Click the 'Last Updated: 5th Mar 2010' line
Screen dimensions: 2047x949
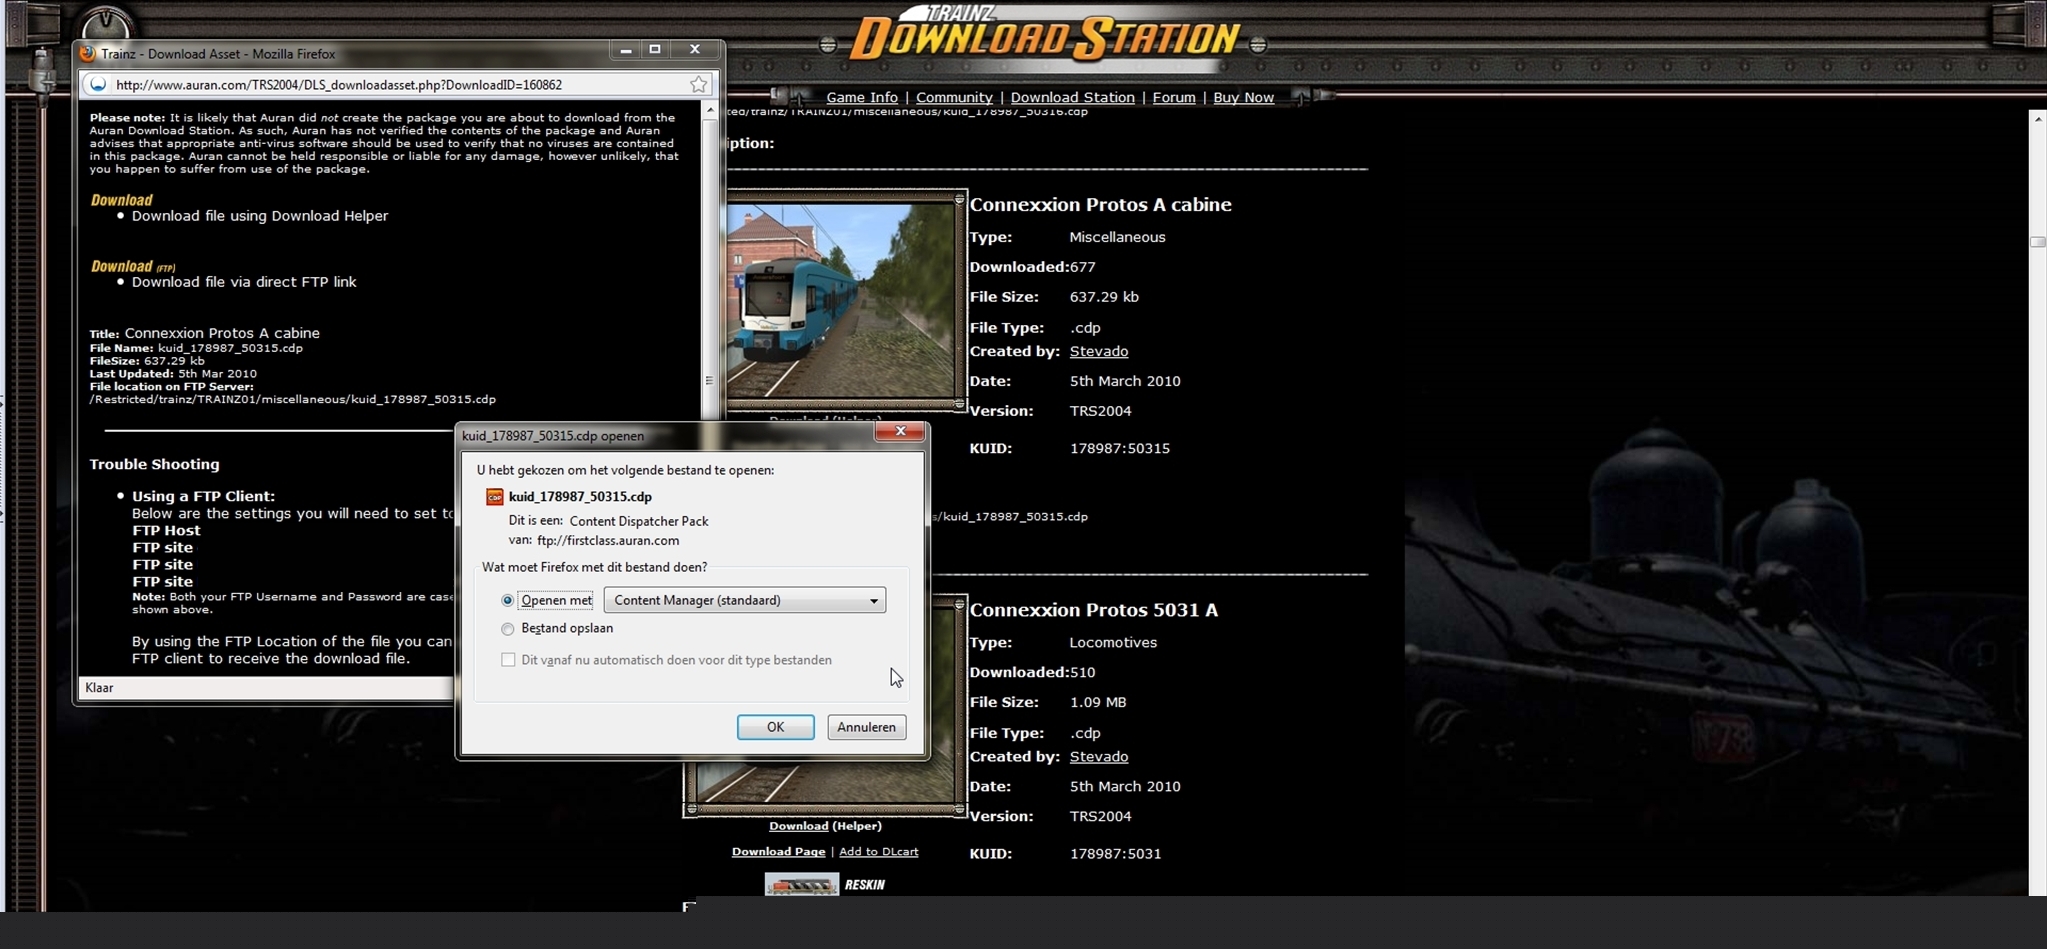point(173,374)
